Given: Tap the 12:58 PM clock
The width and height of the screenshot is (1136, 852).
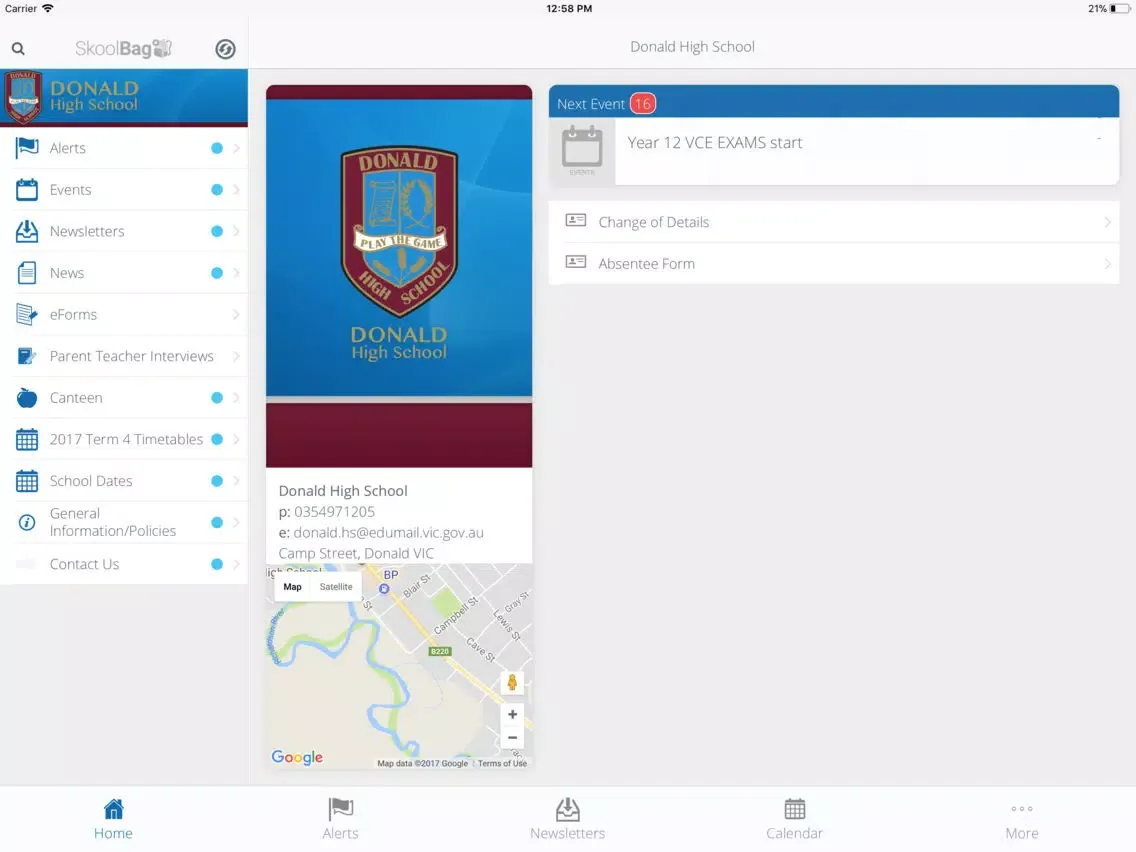Looking at the screenshot, I should click(569, 9).
